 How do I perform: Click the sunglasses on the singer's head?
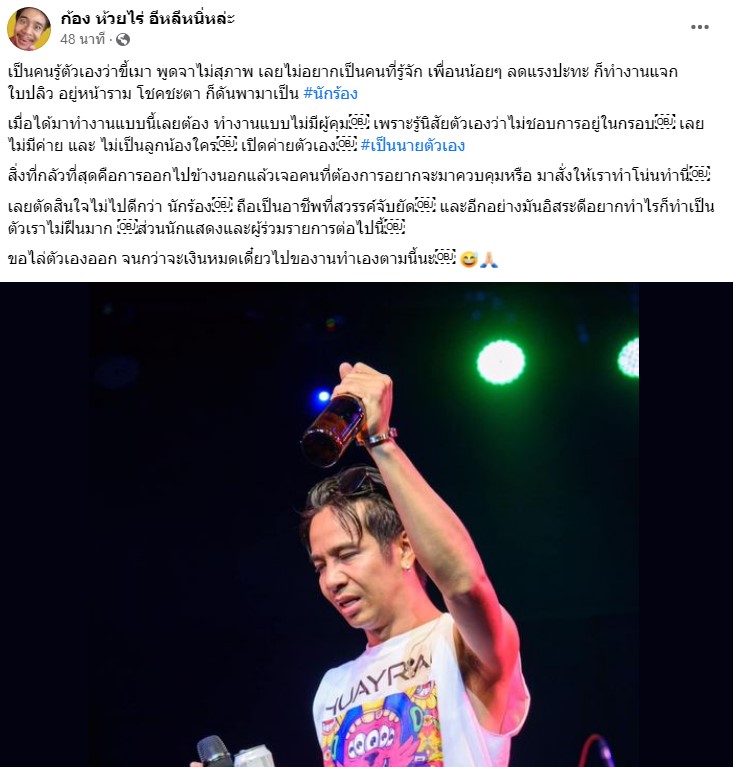[359, 480]
